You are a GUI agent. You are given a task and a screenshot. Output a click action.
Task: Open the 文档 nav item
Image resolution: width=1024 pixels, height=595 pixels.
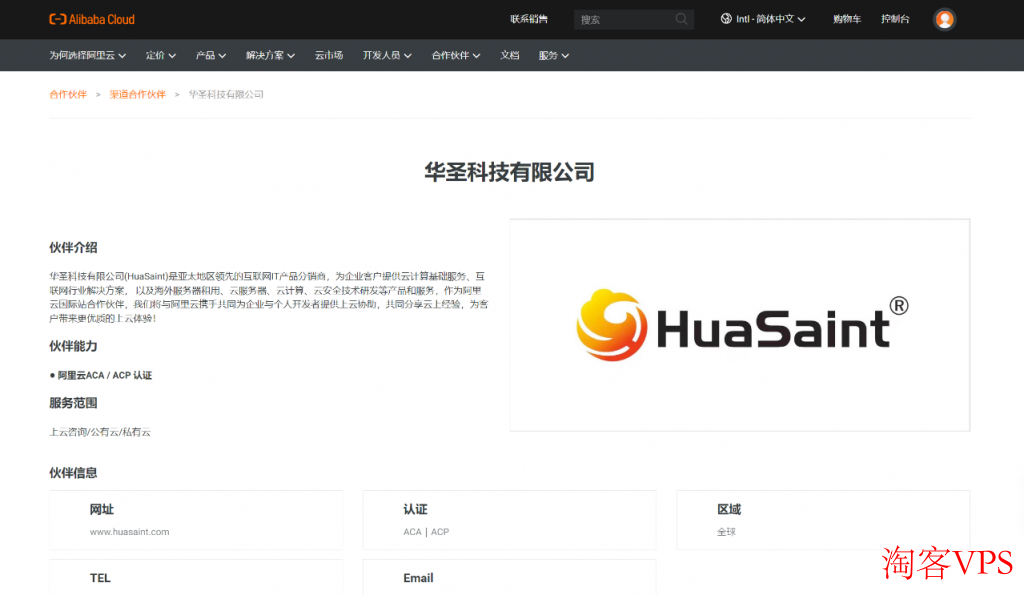tap(509, 56)
